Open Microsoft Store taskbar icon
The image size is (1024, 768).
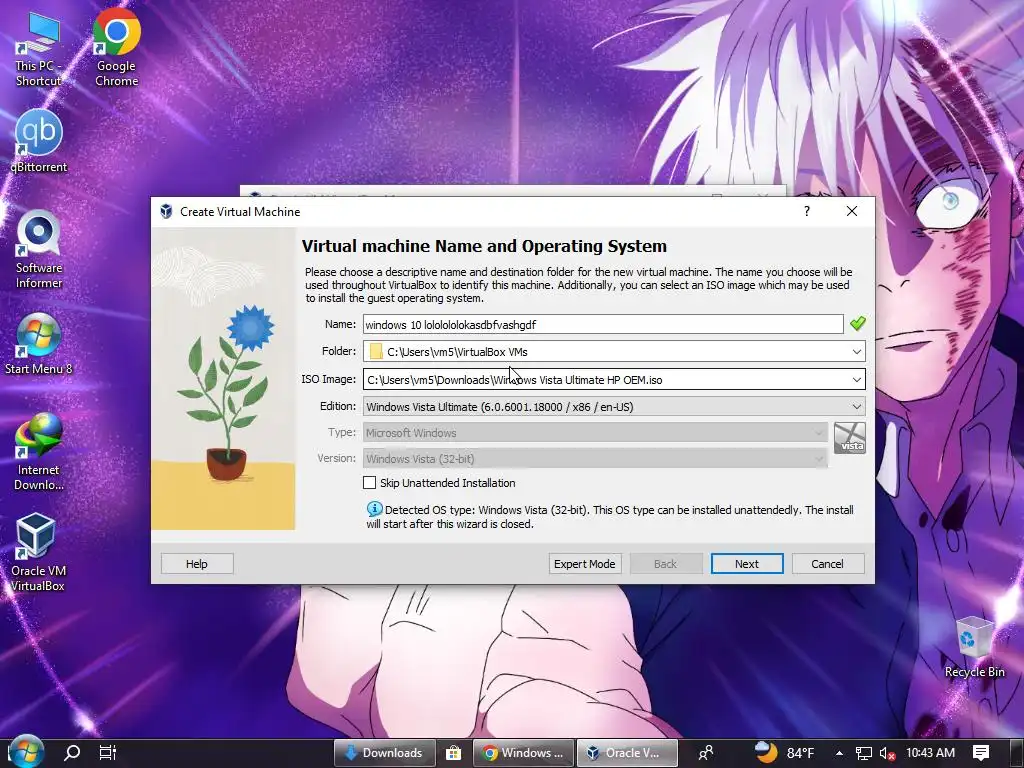pos(453,752)
